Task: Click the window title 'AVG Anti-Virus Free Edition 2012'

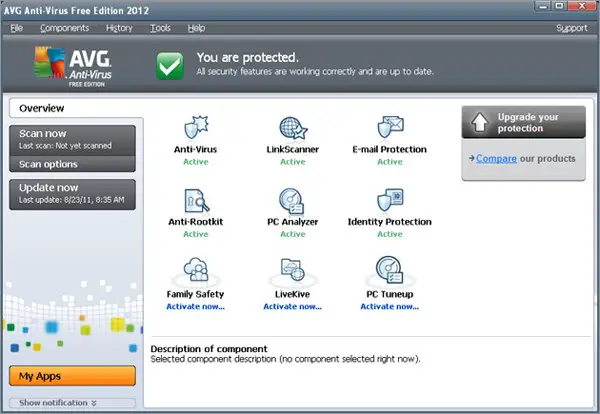Action: pos(77,10)
